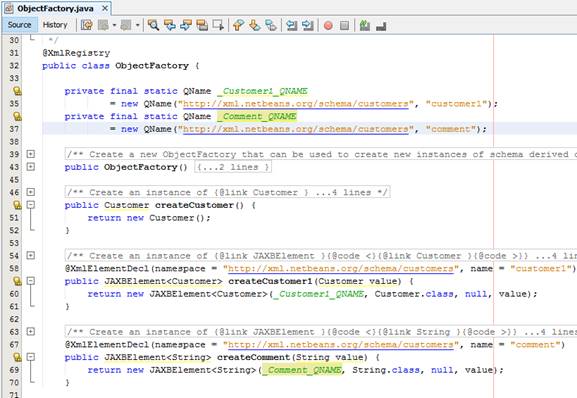Click line number 45 in gutter
The image size is (577, 398).
(14, 180)
